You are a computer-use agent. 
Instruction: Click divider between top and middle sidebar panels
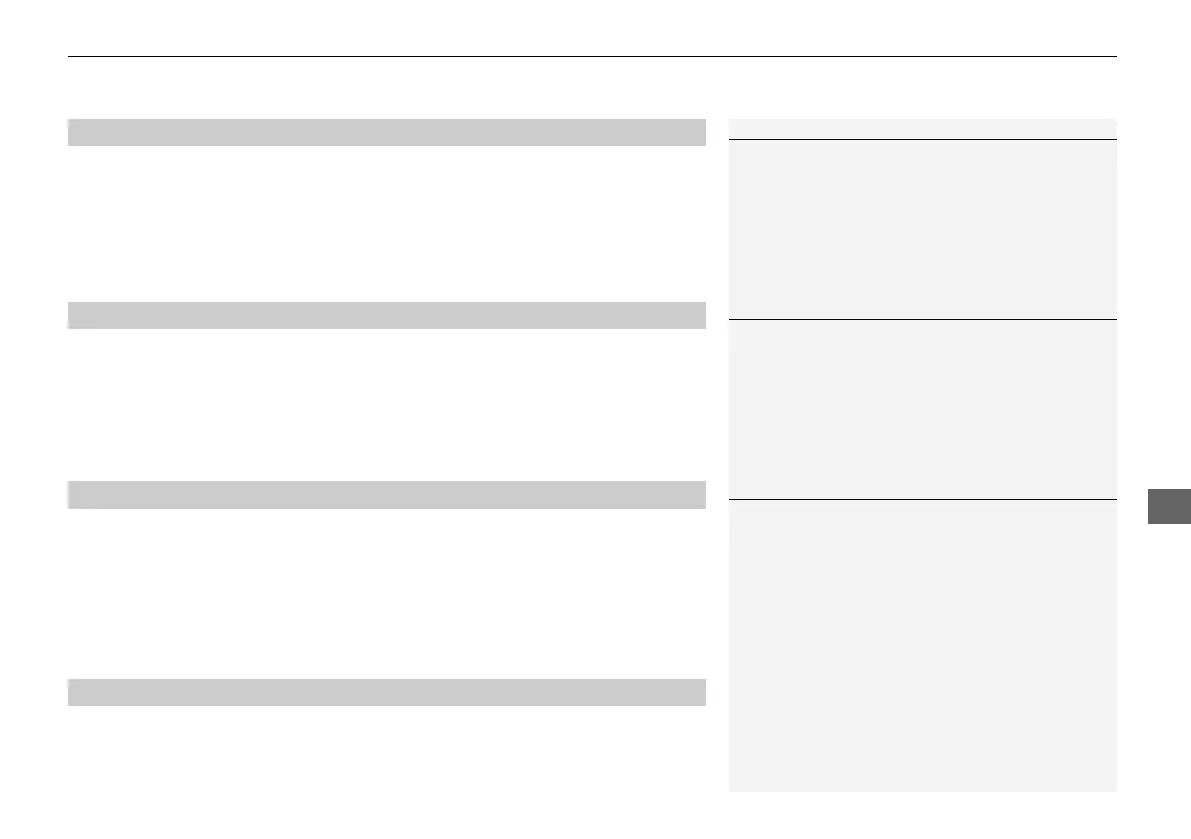pyautogui.click(x=922, y=319)
